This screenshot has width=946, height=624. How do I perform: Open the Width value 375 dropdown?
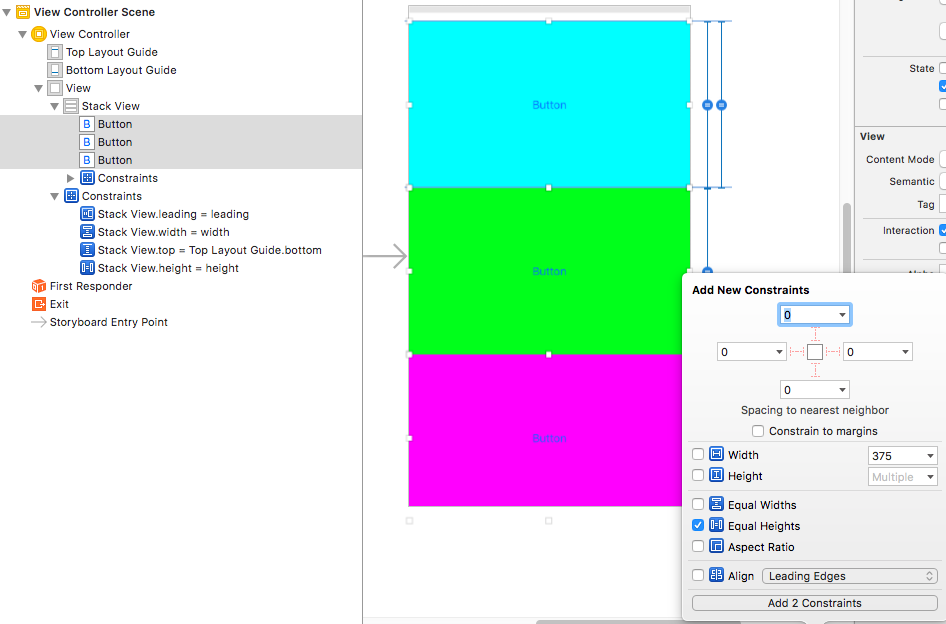(902, 455)
